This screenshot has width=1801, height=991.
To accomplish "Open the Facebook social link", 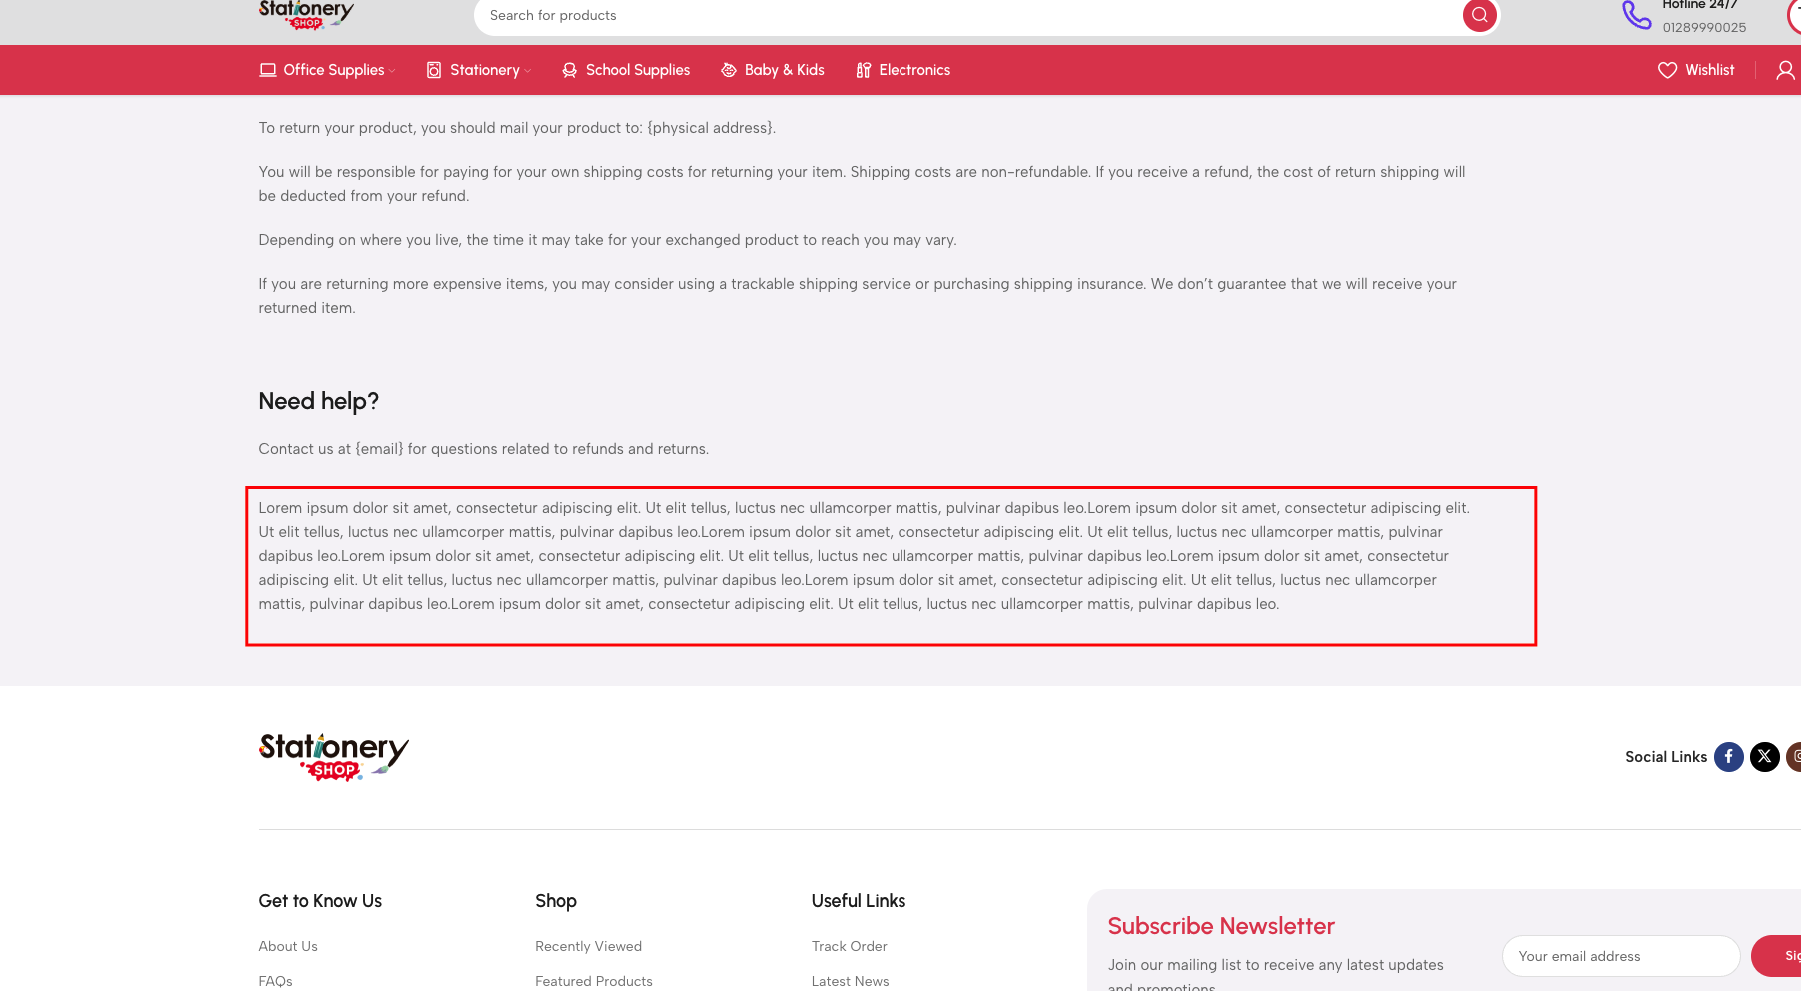I will [1728, 757].
